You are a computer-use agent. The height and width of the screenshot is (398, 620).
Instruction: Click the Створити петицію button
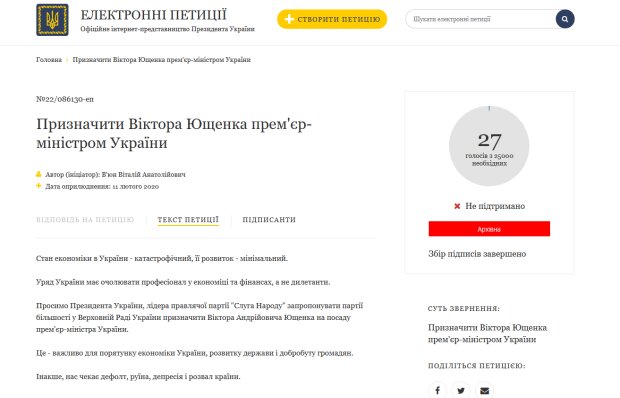click(332, 19)
